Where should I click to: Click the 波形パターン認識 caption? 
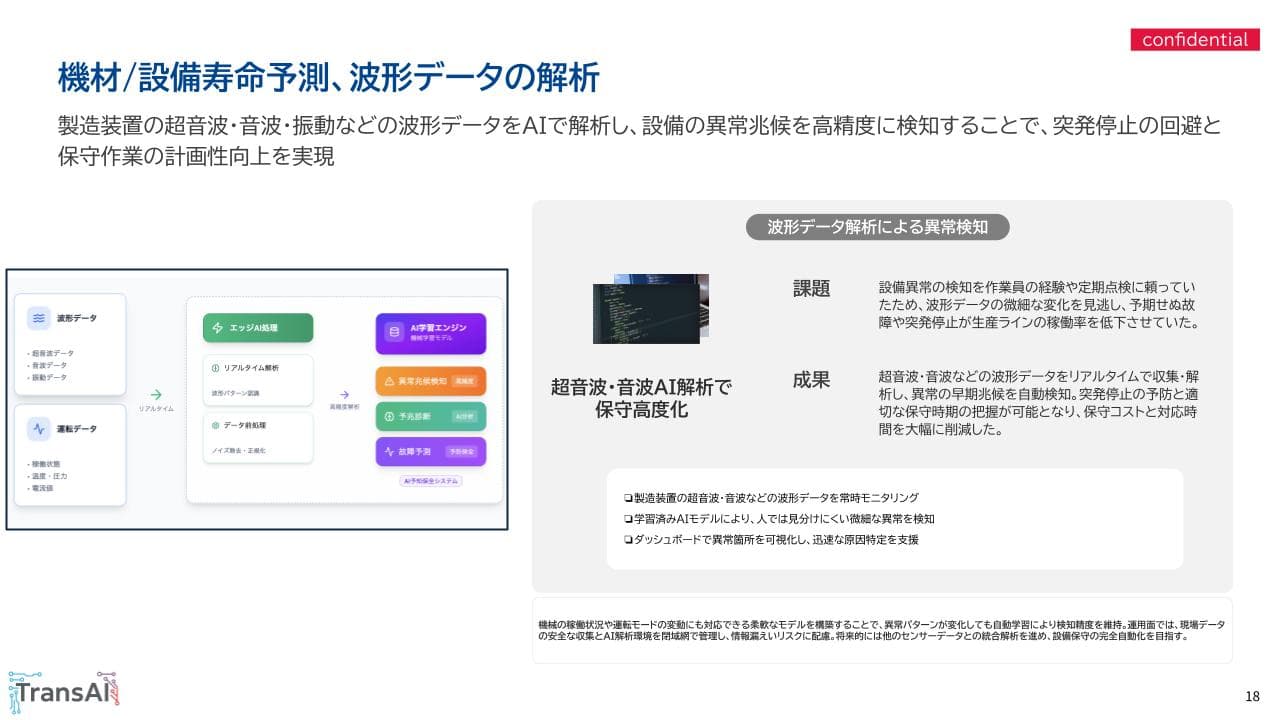235,394
